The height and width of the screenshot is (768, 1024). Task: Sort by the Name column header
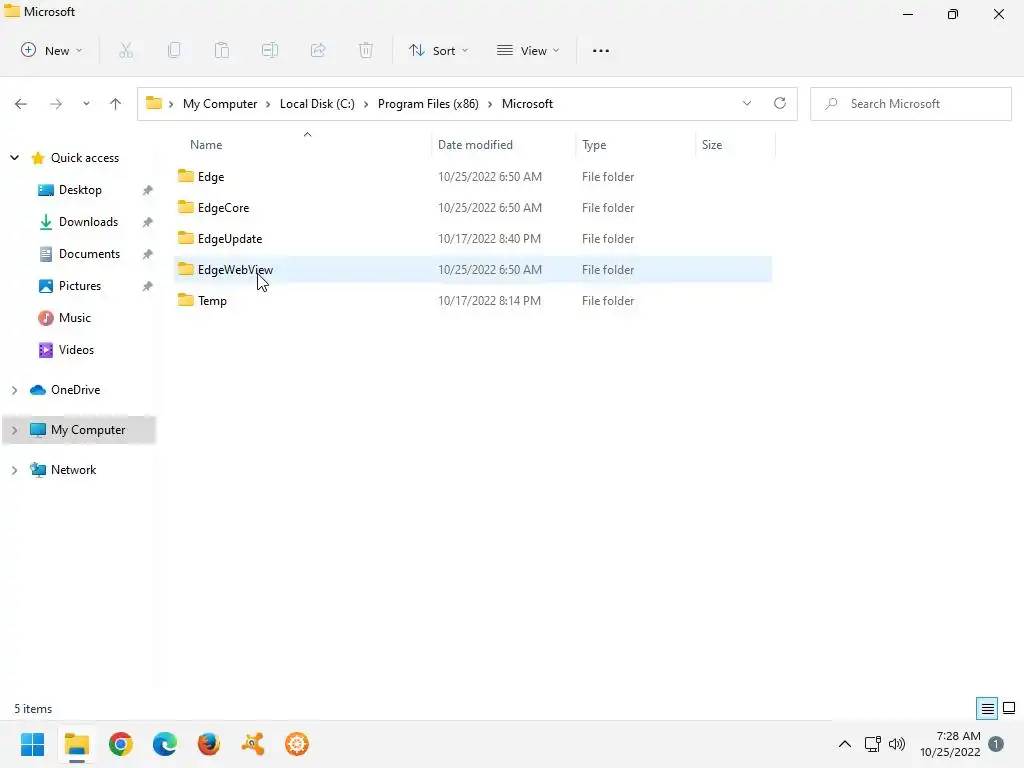click(x=206, y=145)
